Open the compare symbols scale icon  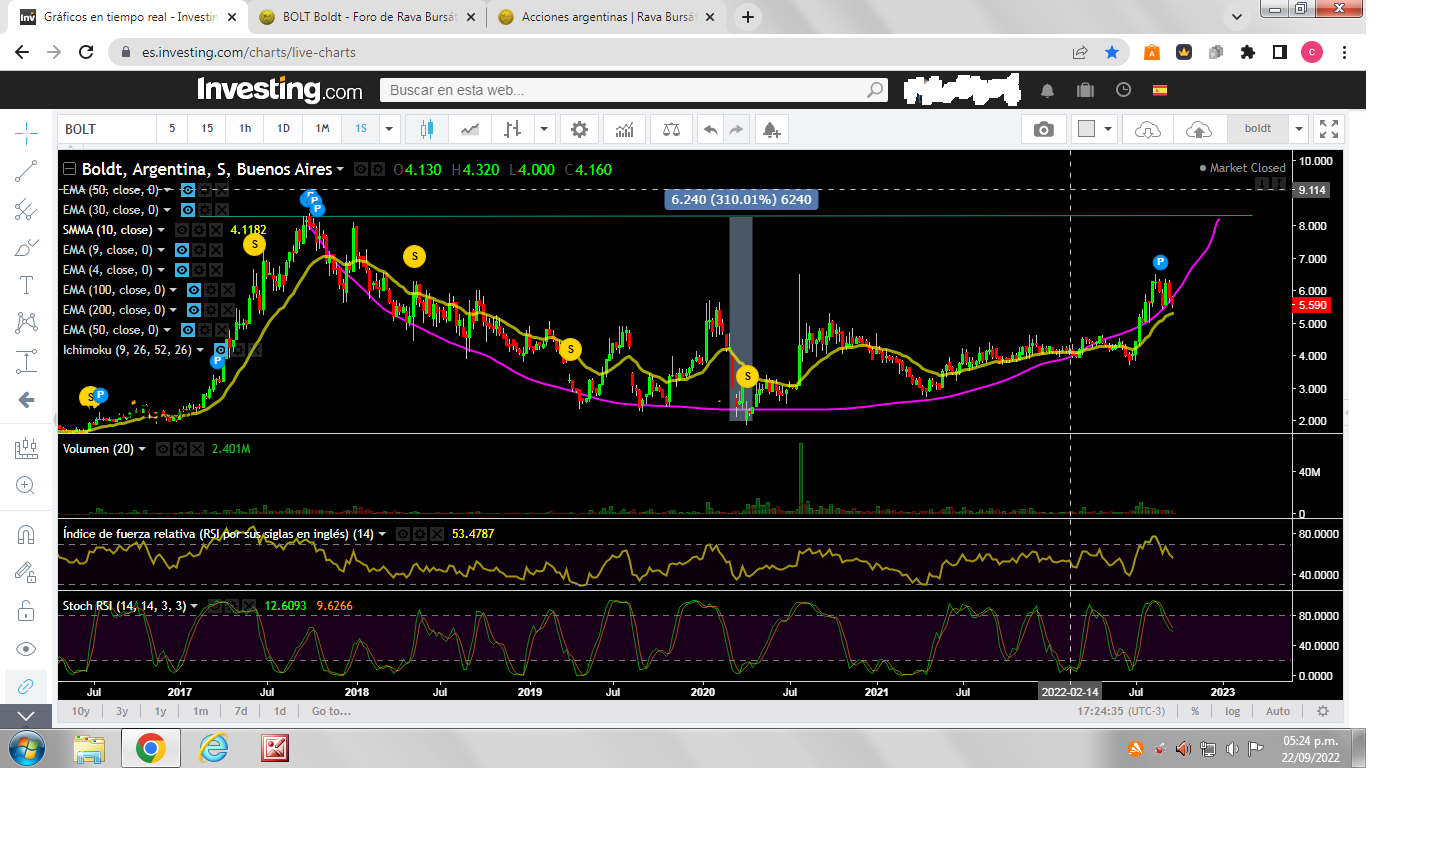pyautogui.click(x=671, y=129)
